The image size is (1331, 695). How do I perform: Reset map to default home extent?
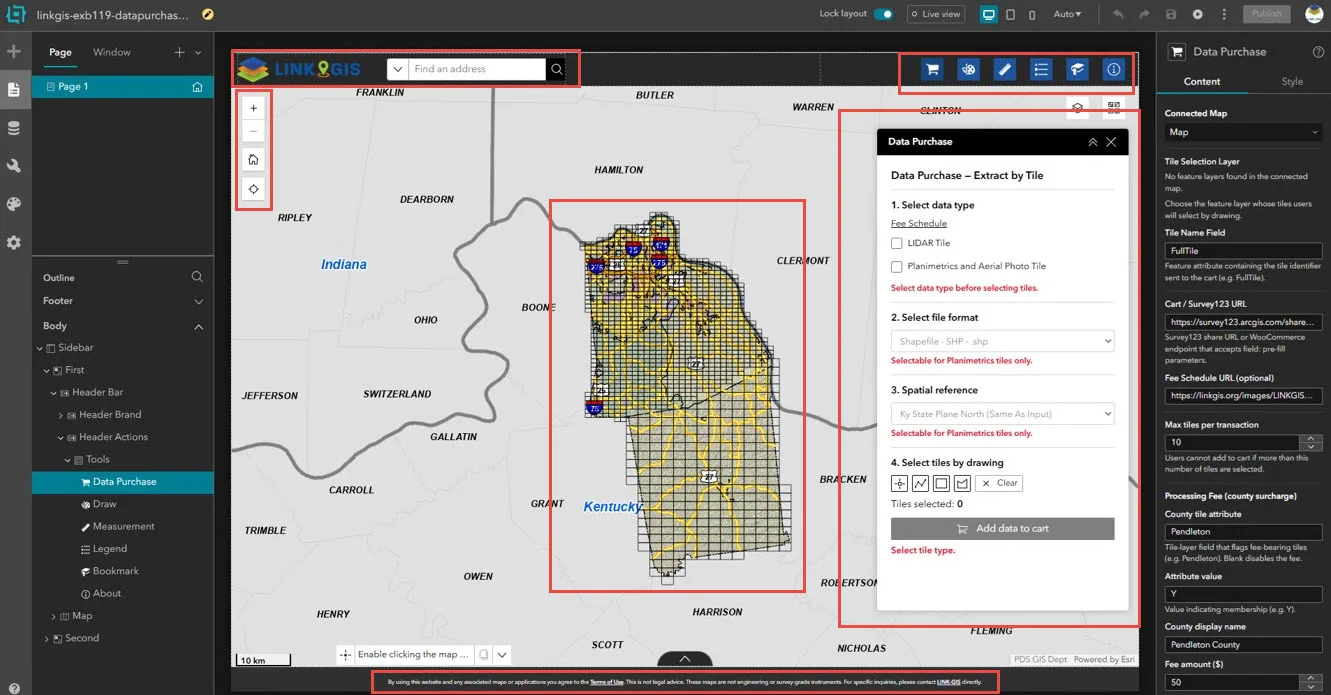point(254,159)
